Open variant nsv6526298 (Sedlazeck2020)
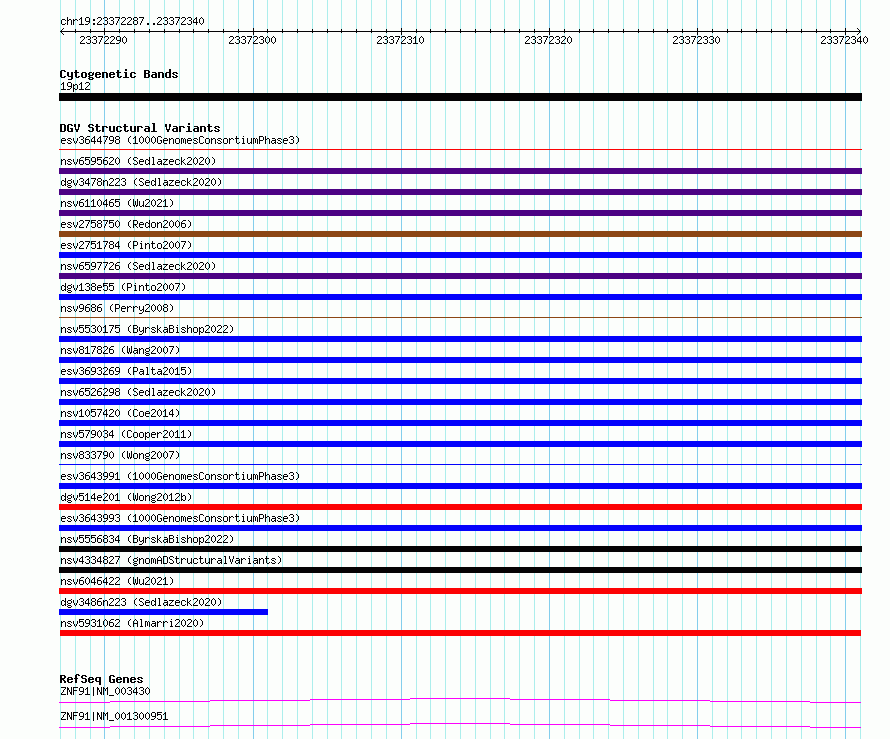 pyautogui.click(x=138, y=392)
